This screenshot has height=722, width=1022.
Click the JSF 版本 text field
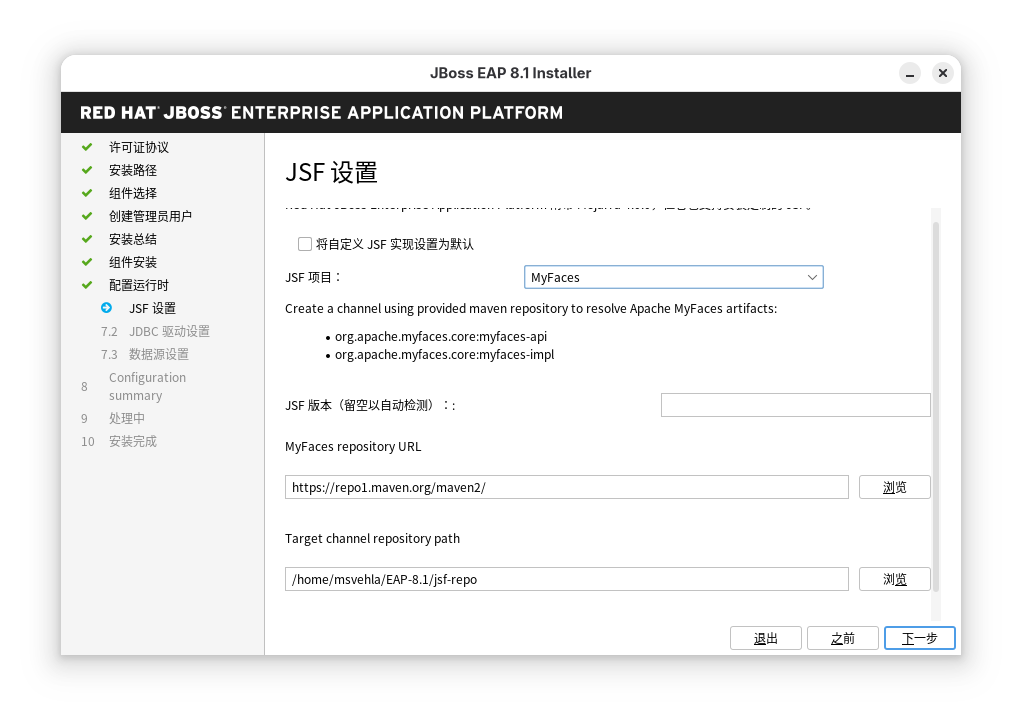[795, 405]
